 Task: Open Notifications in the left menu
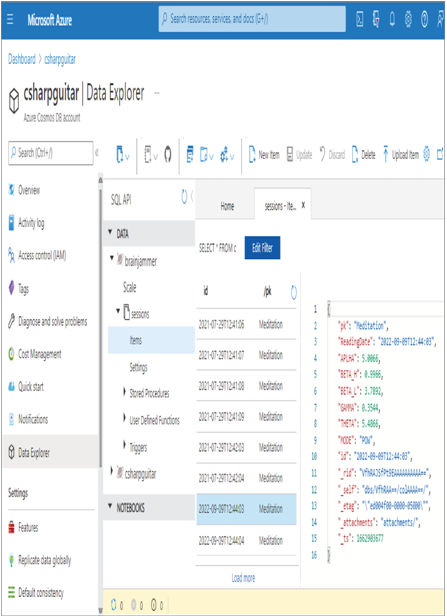(28, 420)
